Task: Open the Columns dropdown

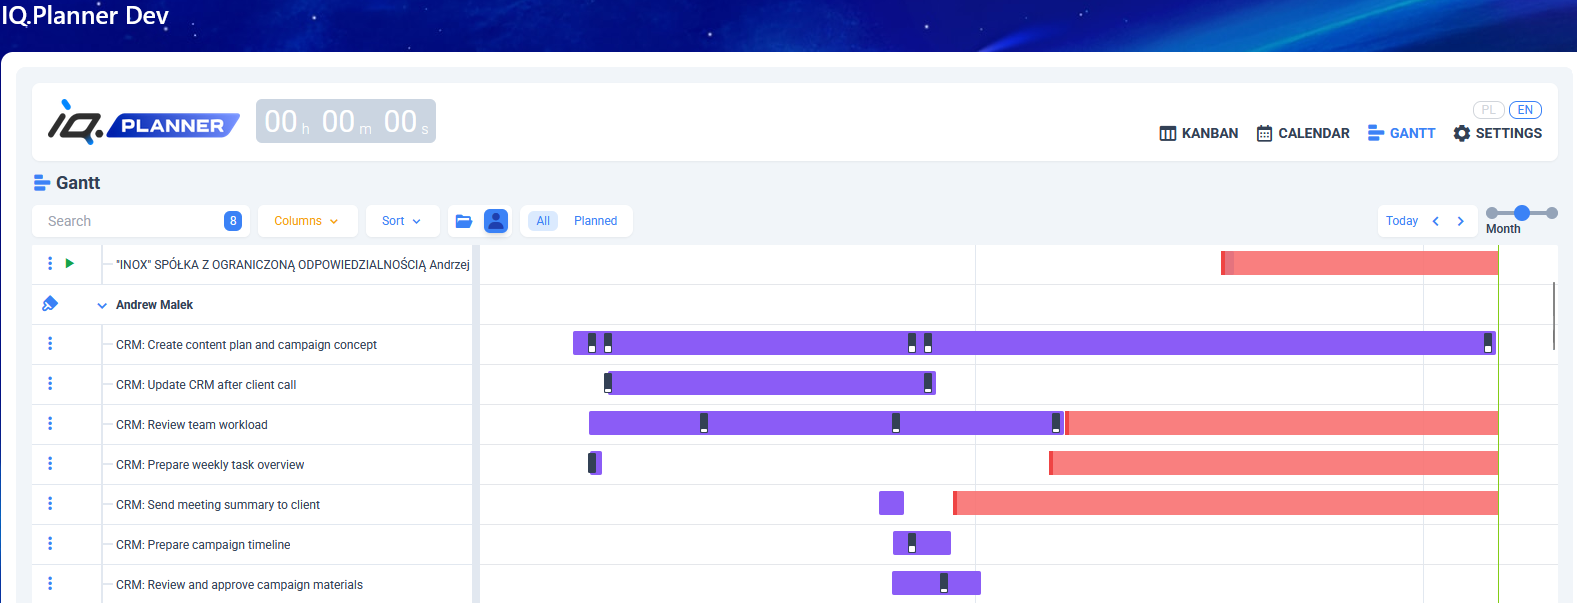Action: coord(307,221)
